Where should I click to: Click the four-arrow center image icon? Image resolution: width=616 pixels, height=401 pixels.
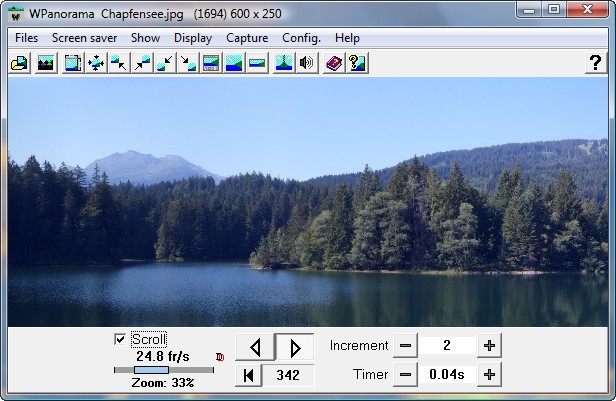(96, 63)
